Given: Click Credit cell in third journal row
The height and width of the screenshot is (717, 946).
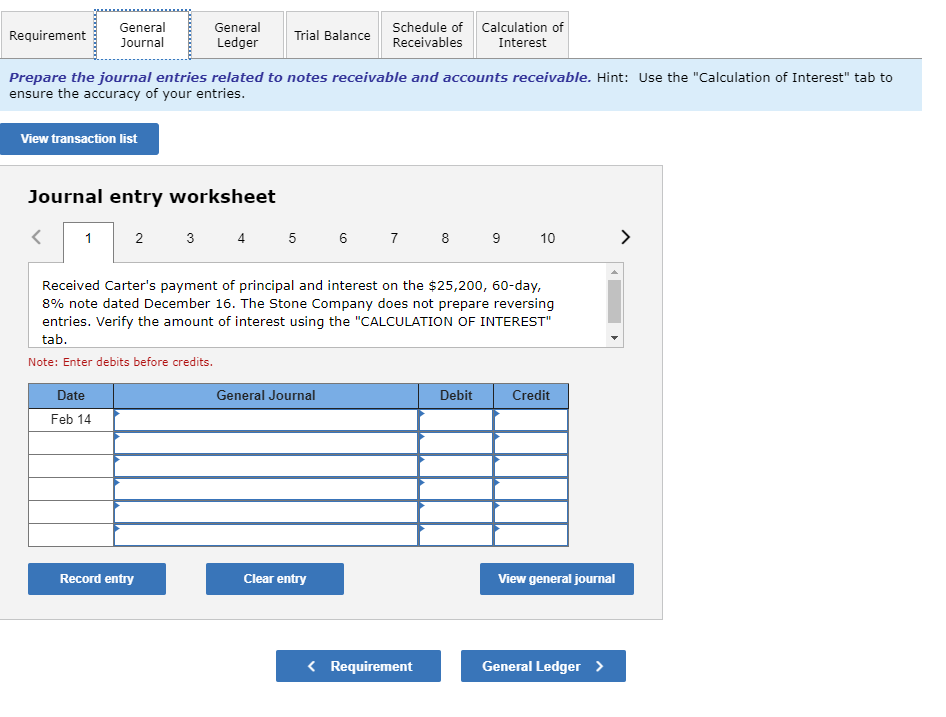Looking at the screenshot, I should [x=531, y=466].
